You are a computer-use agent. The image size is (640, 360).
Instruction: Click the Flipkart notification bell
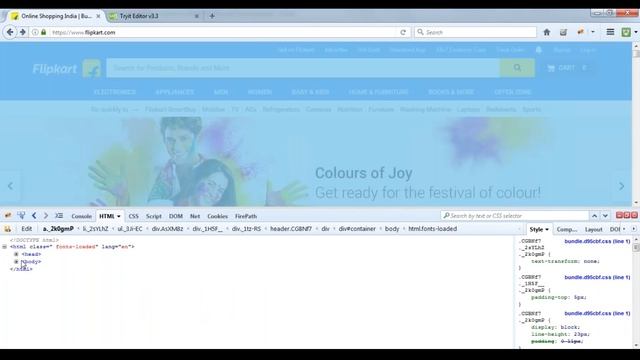[539, 50]
